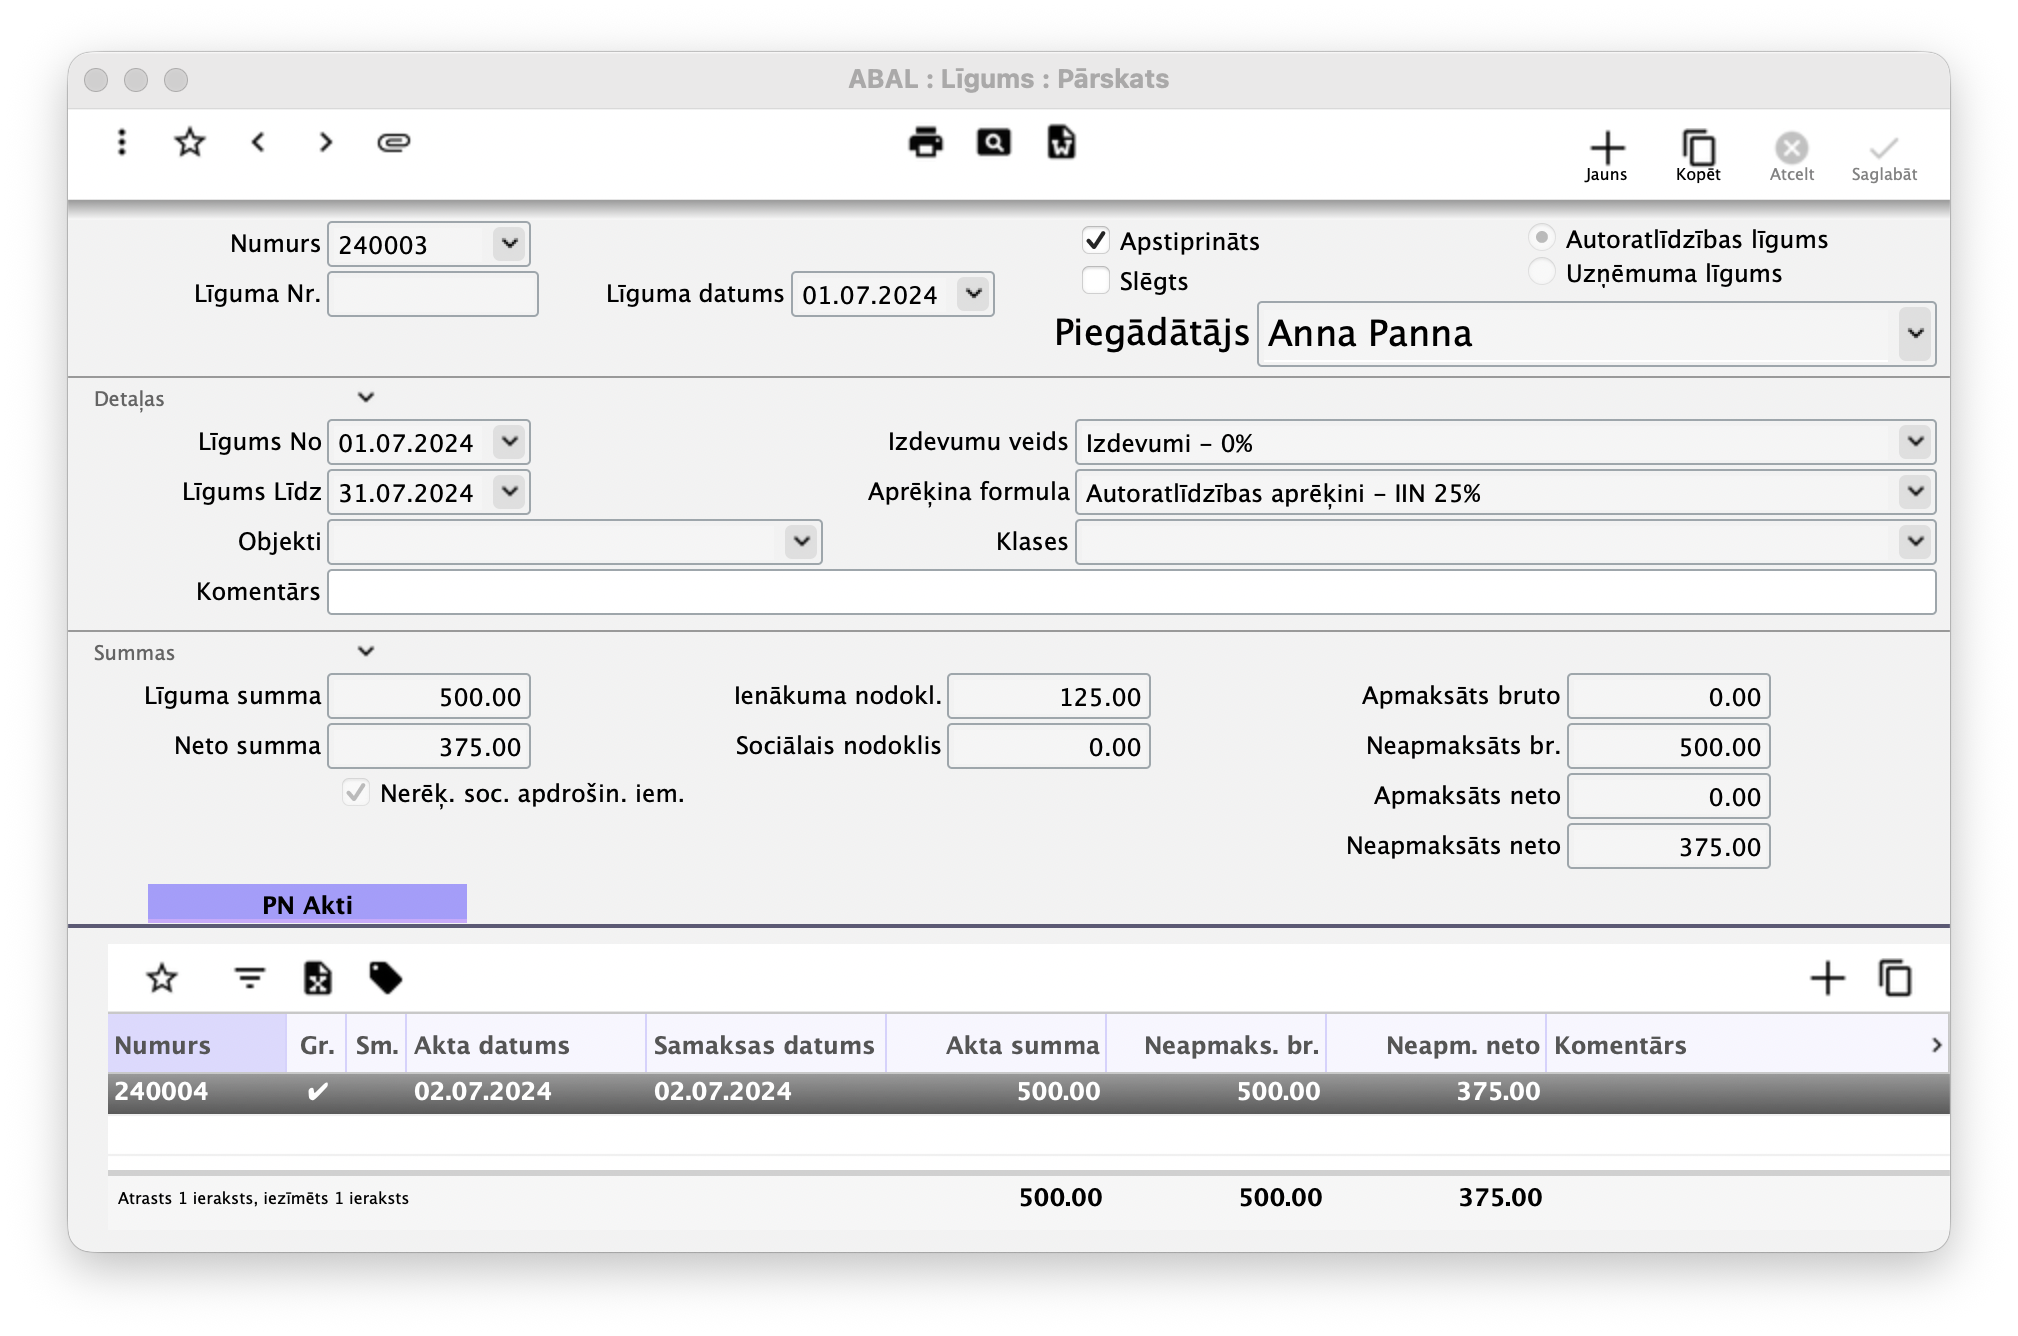Sort by Akta summa column header
Image resolution: width=2018 pixels, height=1336 pixels.
(x=996, y=1045)
